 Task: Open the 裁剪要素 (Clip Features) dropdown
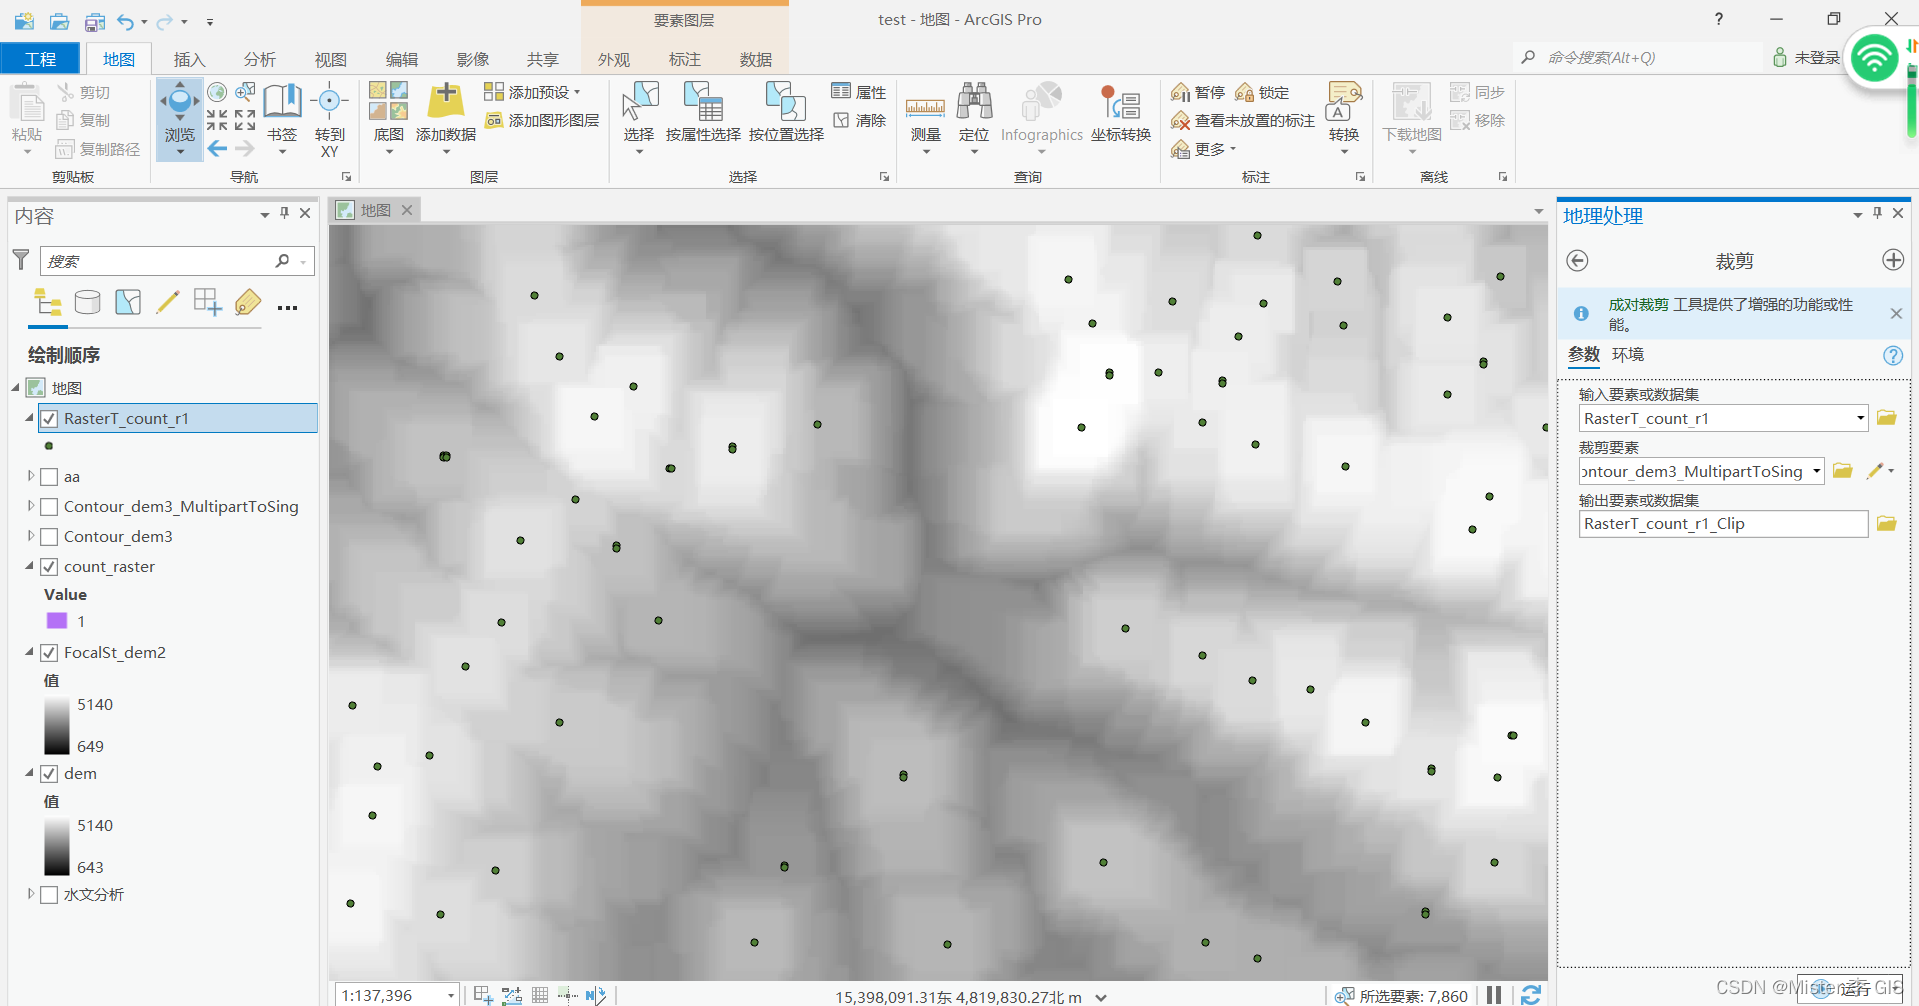[x=1816, y=471]
